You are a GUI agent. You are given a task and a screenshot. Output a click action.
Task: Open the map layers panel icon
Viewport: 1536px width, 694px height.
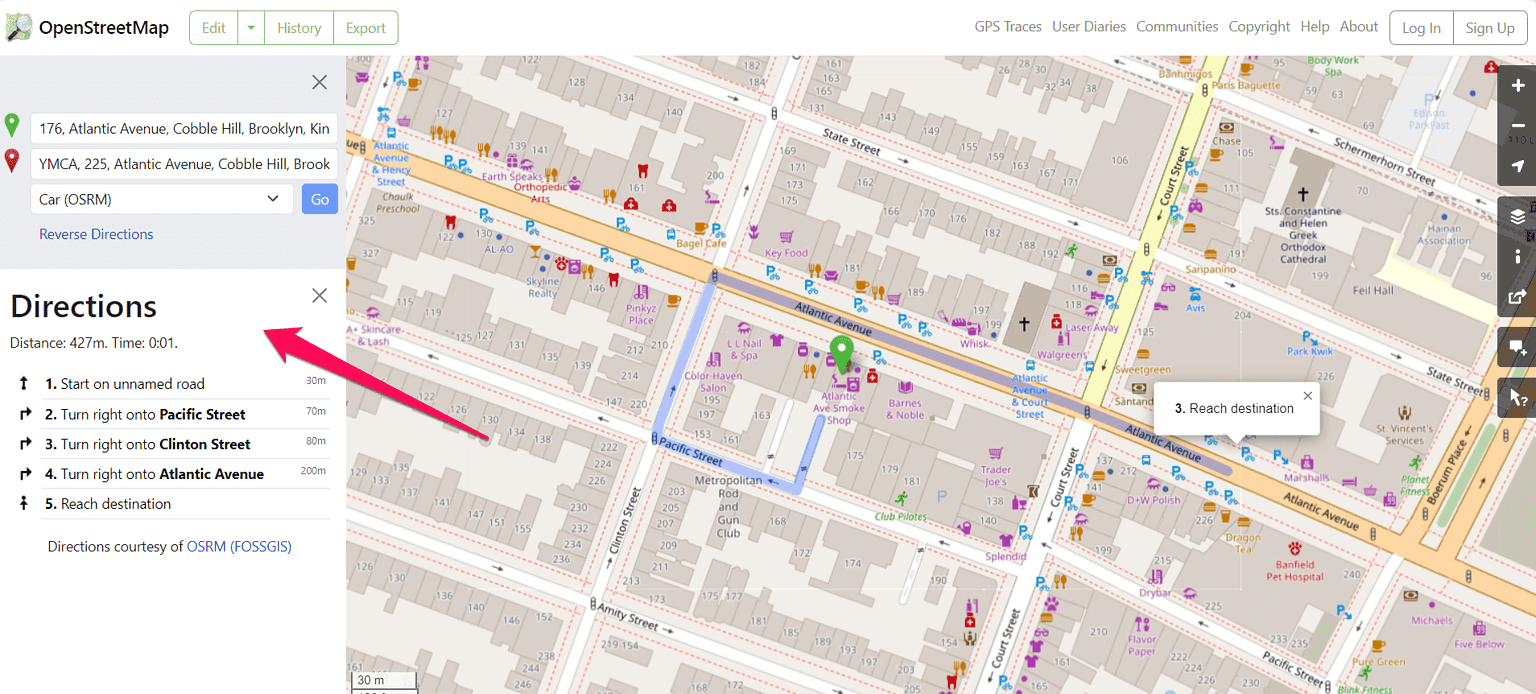tap(1517, 216)
